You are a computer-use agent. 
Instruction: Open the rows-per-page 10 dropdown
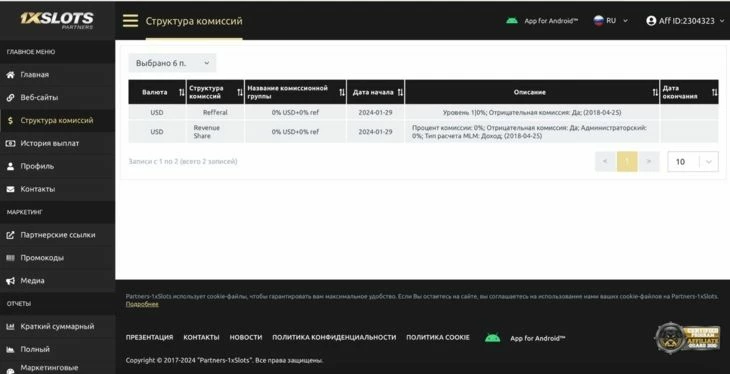point(693,162)
